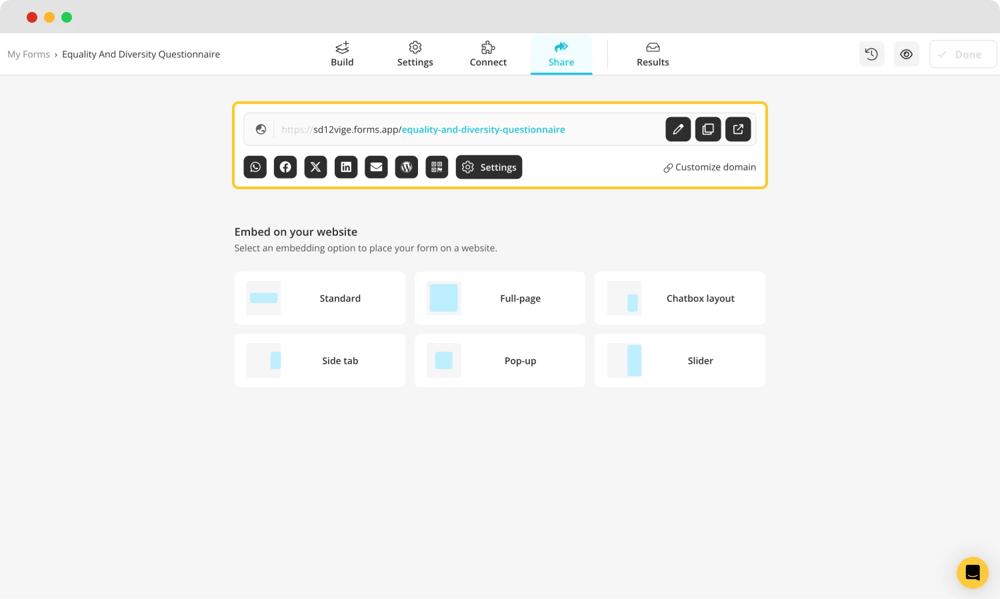Open the Results tab
The image size is (1000, 599).
pyautogui.click(x=653, y=54)
